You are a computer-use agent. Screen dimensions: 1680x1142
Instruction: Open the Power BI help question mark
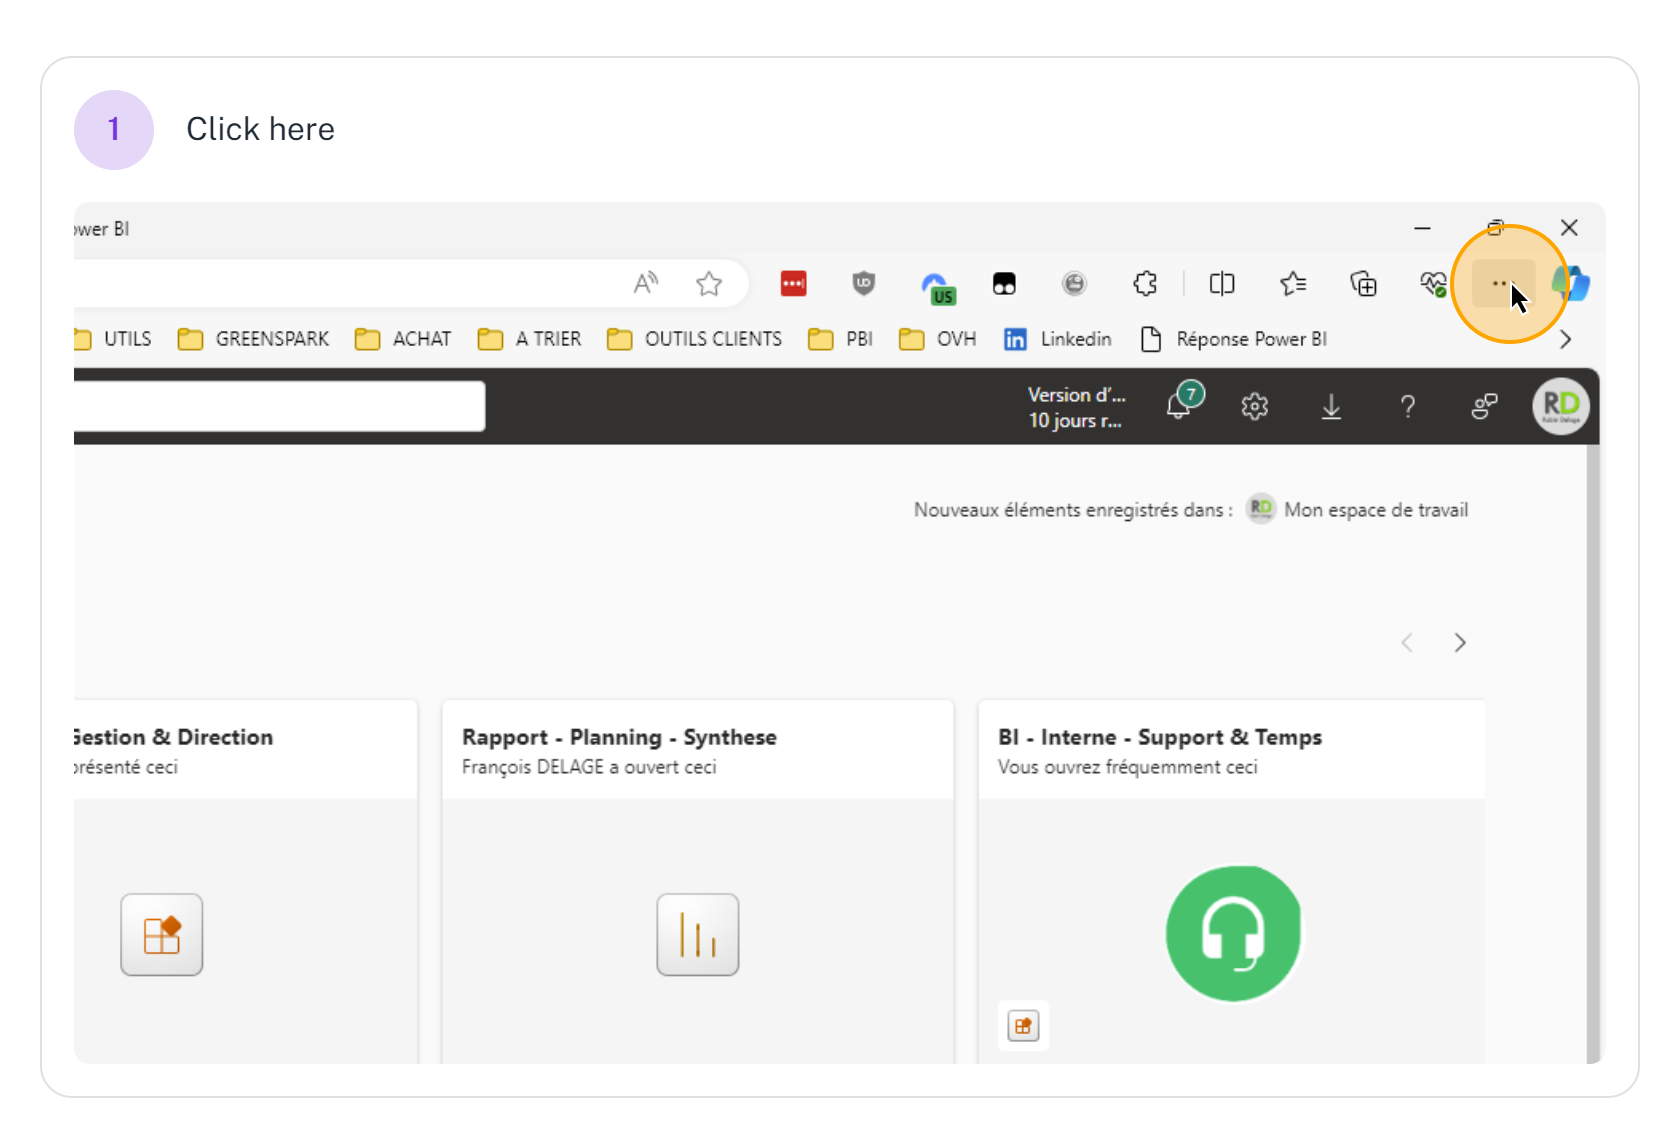coord(1407,406)
